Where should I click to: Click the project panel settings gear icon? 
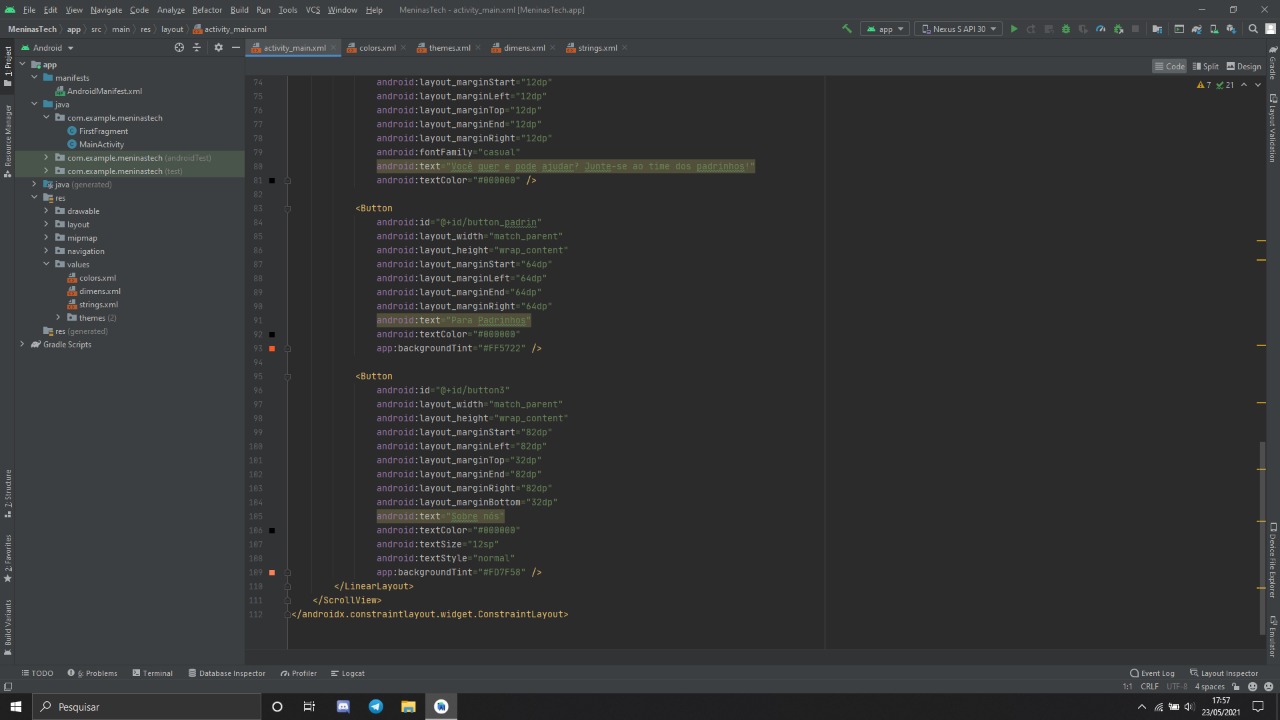point(218,48)
